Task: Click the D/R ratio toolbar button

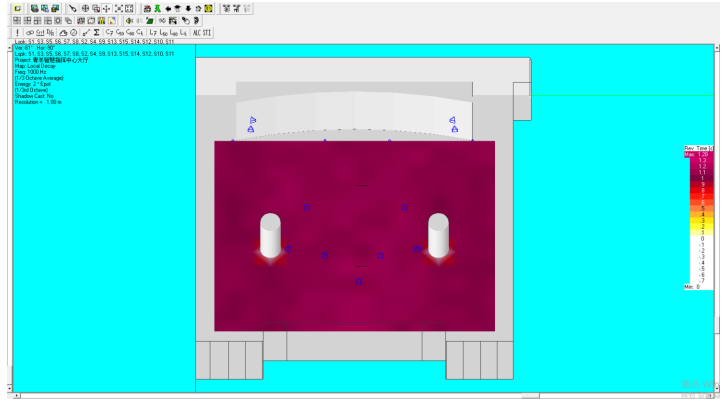Action: point(50,33)
